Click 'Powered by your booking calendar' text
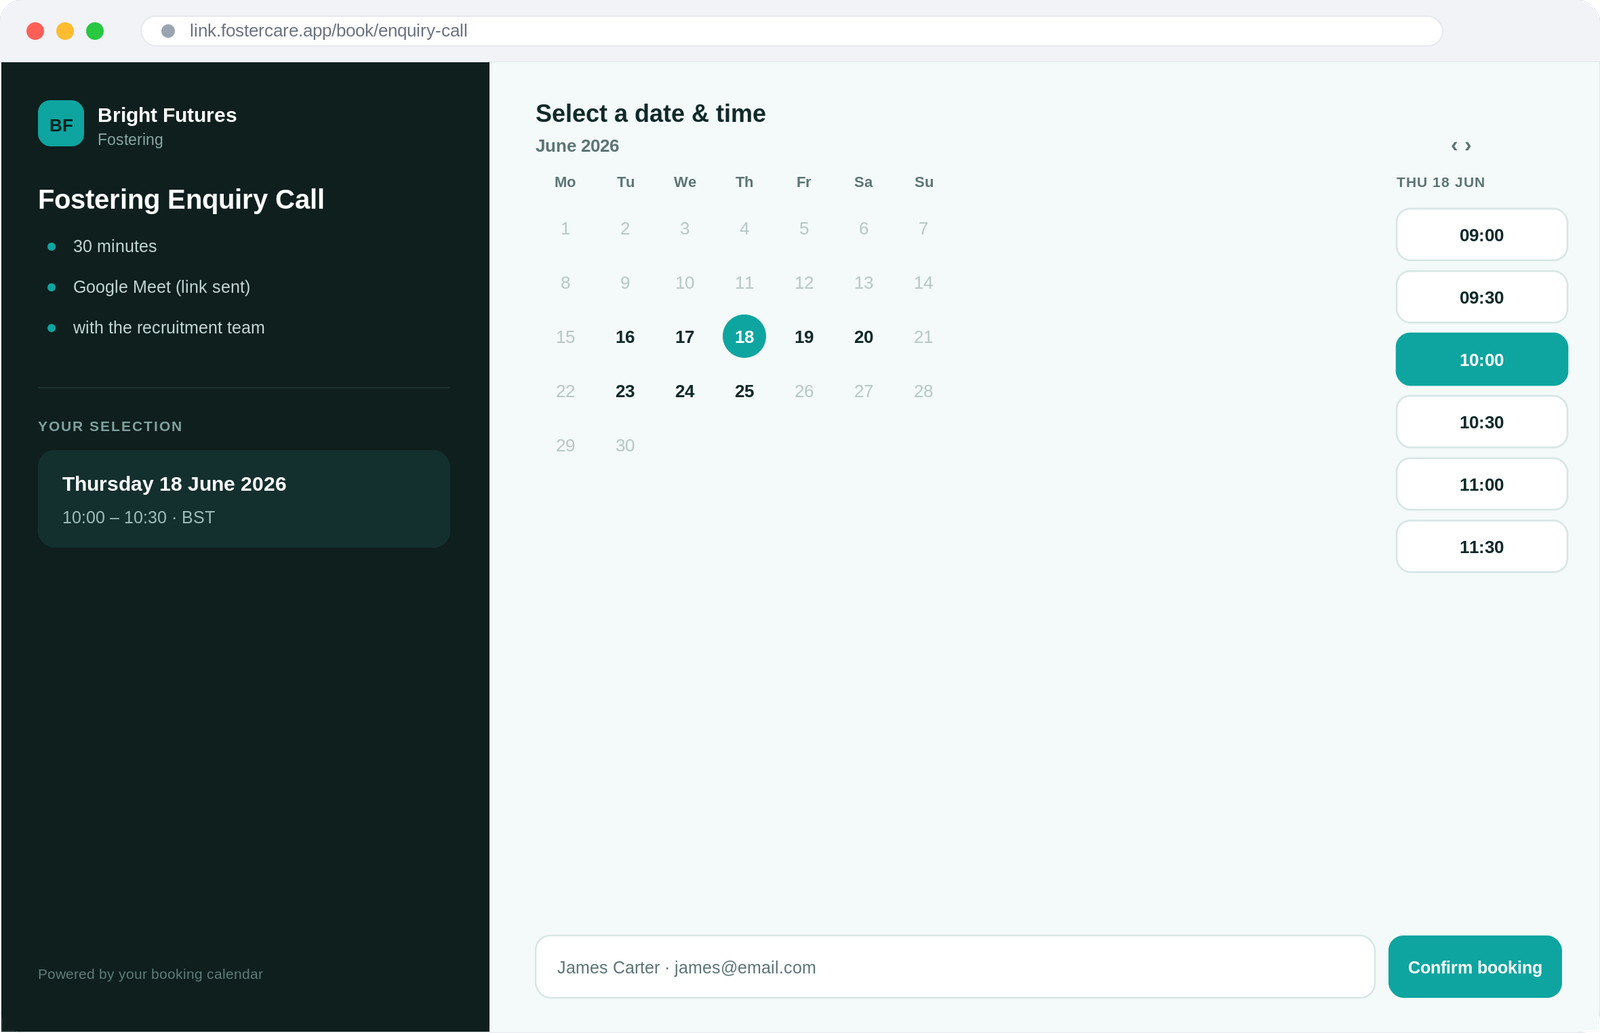The width and height of the screenshot is (1600, 1033). (150, 974)
